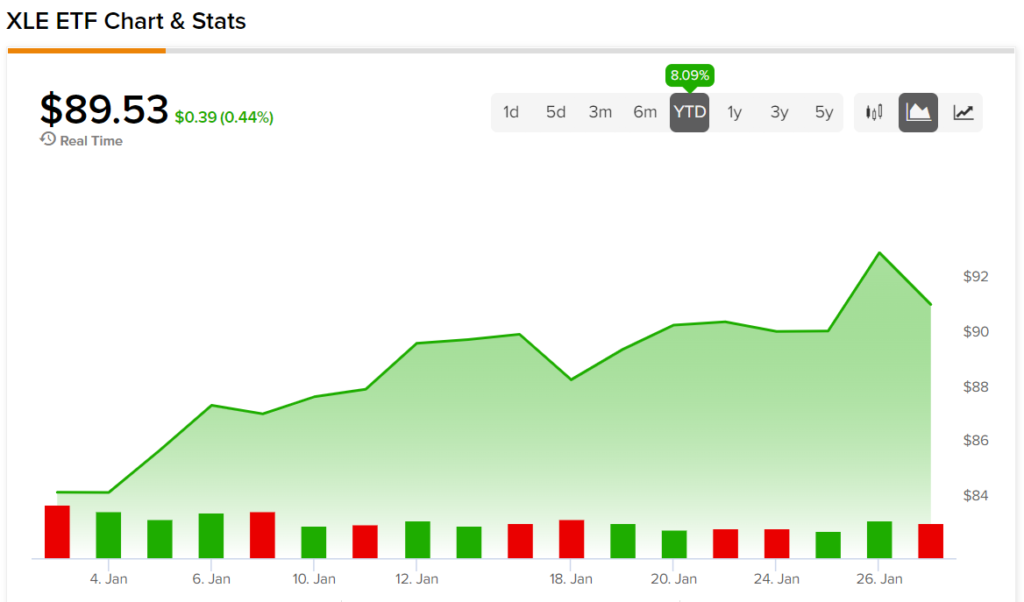This screenshot has height=602, width=1024.
Task: Click the 4. Jan date label
Action: (108, 579)
